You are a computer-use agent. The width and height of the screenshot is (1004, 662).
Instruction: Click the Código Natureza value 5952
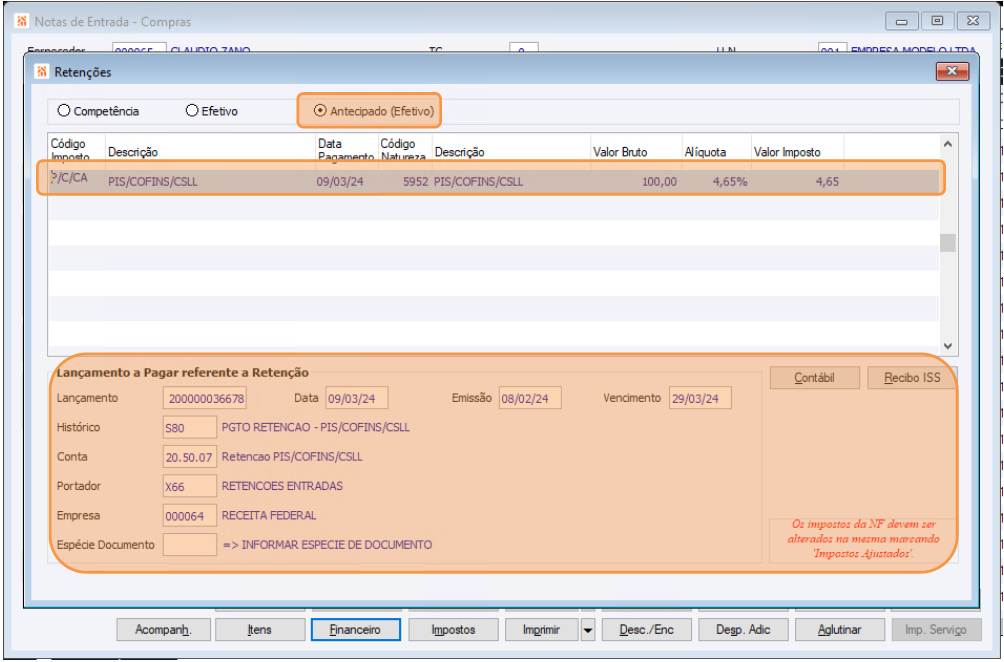click(416, 182)
